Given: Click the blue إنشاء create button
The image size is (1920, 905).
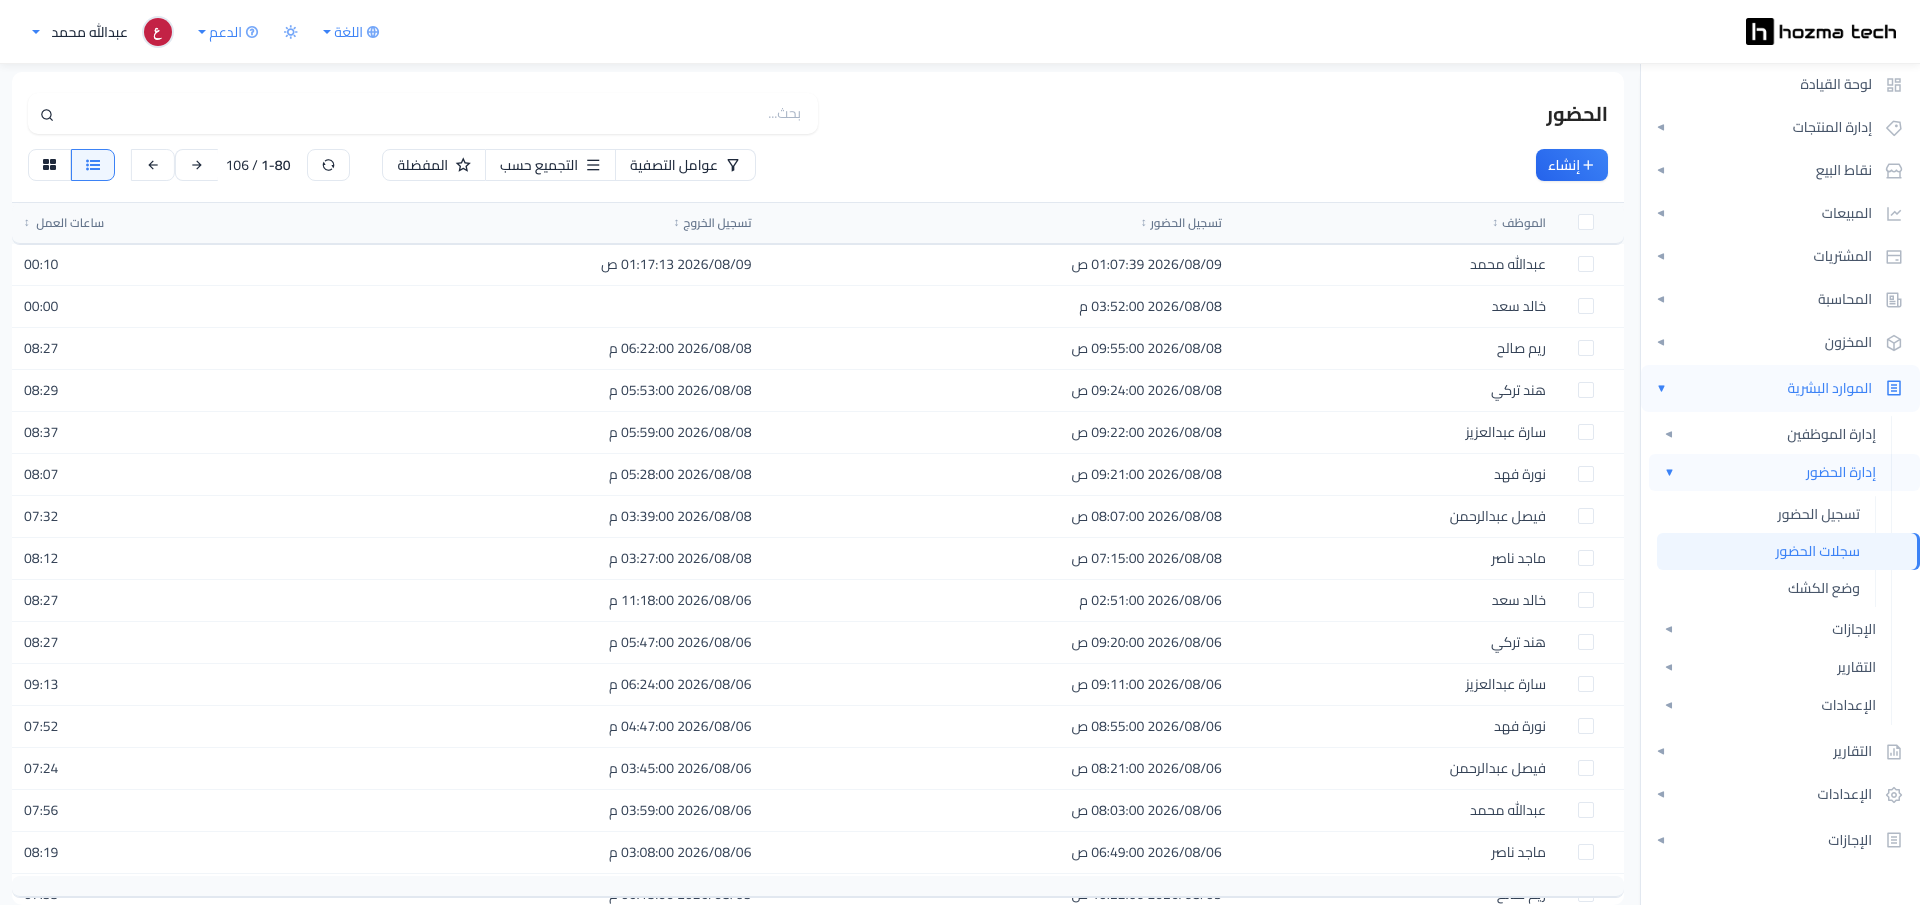Looking at the screenshot, I should coord(1571,165).
